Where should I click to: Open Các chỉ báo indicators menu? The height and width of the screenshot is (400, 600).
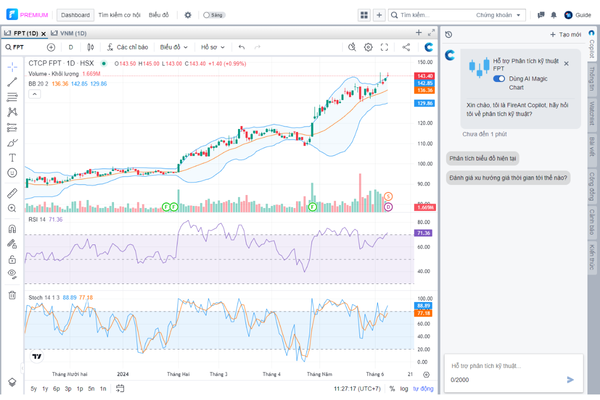pyautogui.click(x=127, y=47)
